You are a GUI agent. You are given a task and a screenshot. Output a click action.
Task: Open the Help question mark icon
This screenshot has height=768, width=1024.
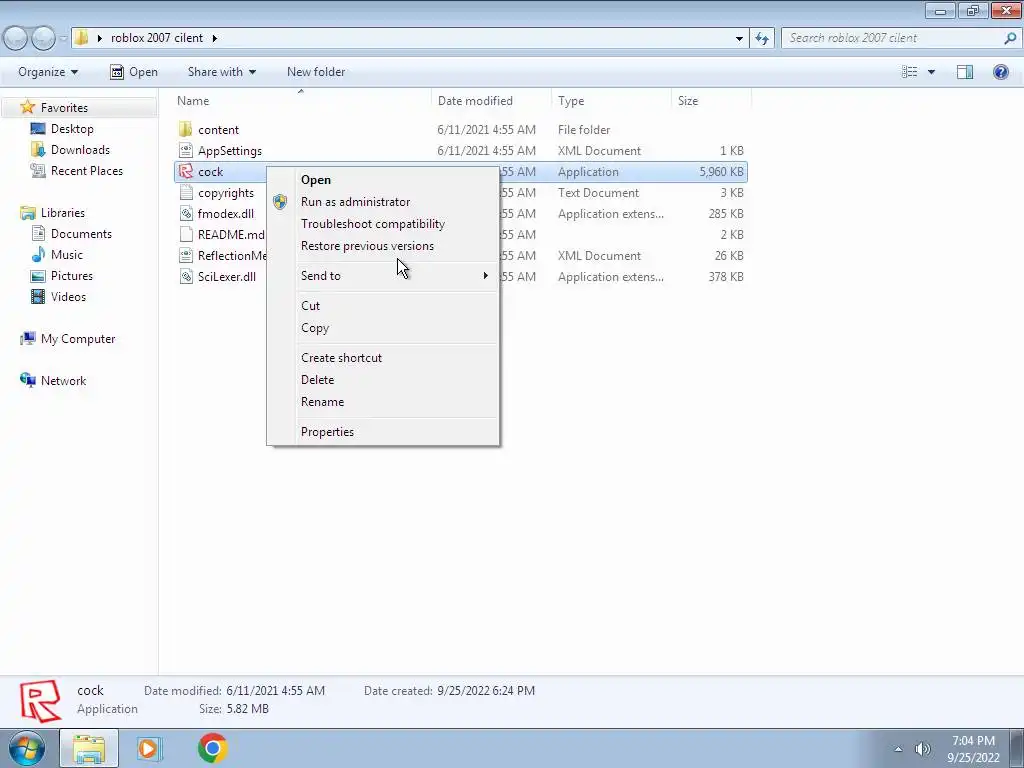coord(1000,72)
